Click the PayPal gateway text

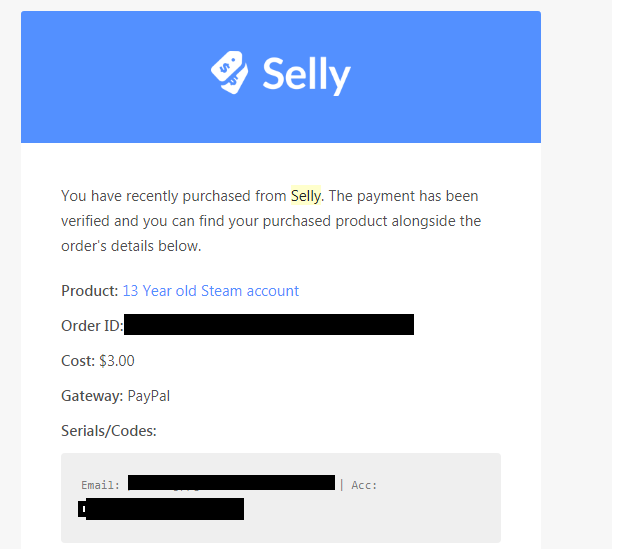point(149,396)
